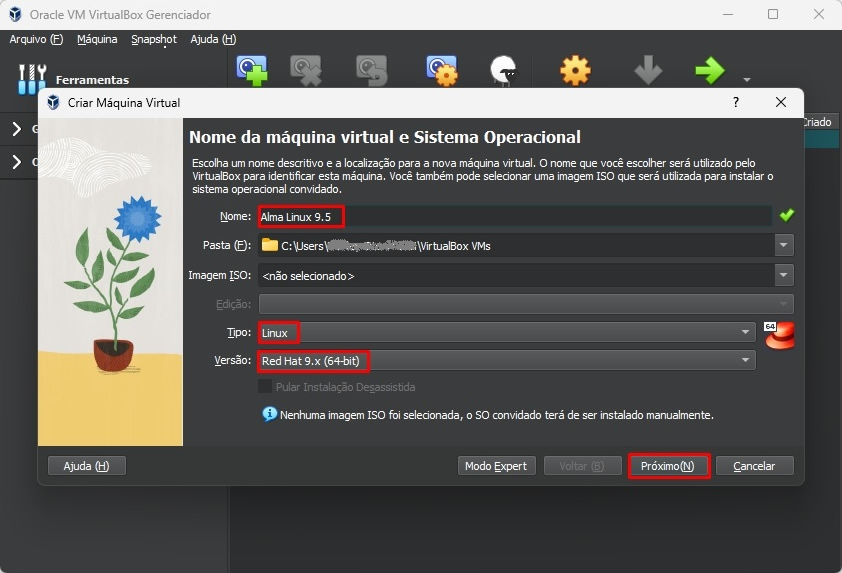
Task: Click the Criado column header behind dialog
Action: (818, 122)
